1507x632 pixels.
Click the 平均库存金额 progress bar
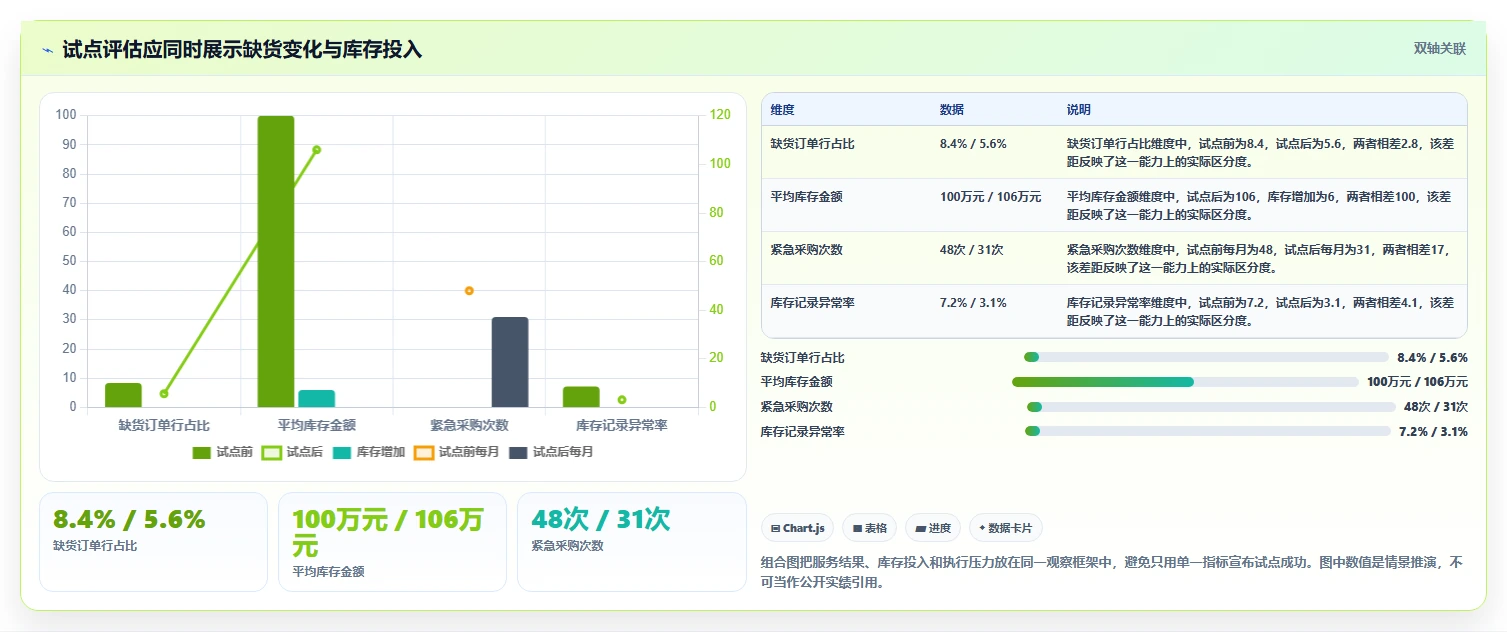pyautogui.click(x=1185, y=382)
